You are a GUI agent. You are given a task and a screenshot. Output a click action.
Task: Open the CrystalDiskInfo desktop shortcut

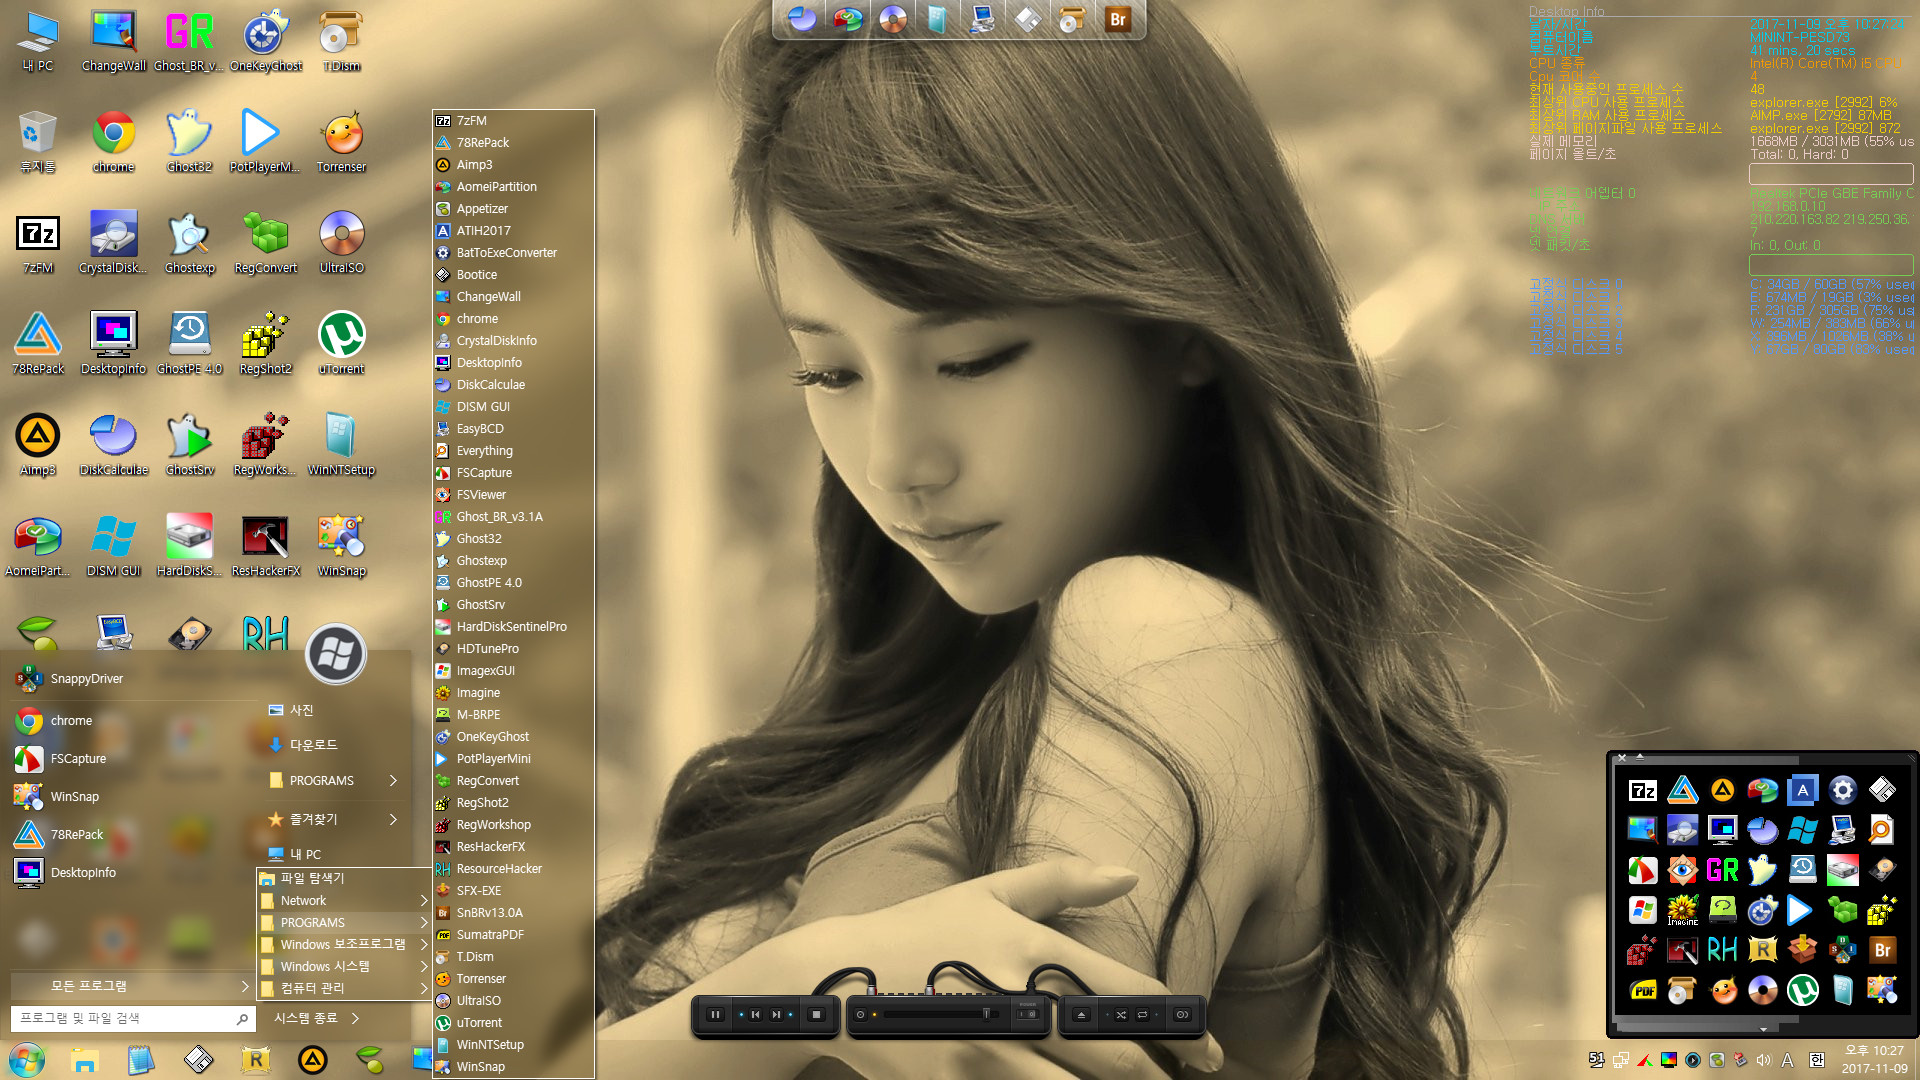[x=114, y=244]
